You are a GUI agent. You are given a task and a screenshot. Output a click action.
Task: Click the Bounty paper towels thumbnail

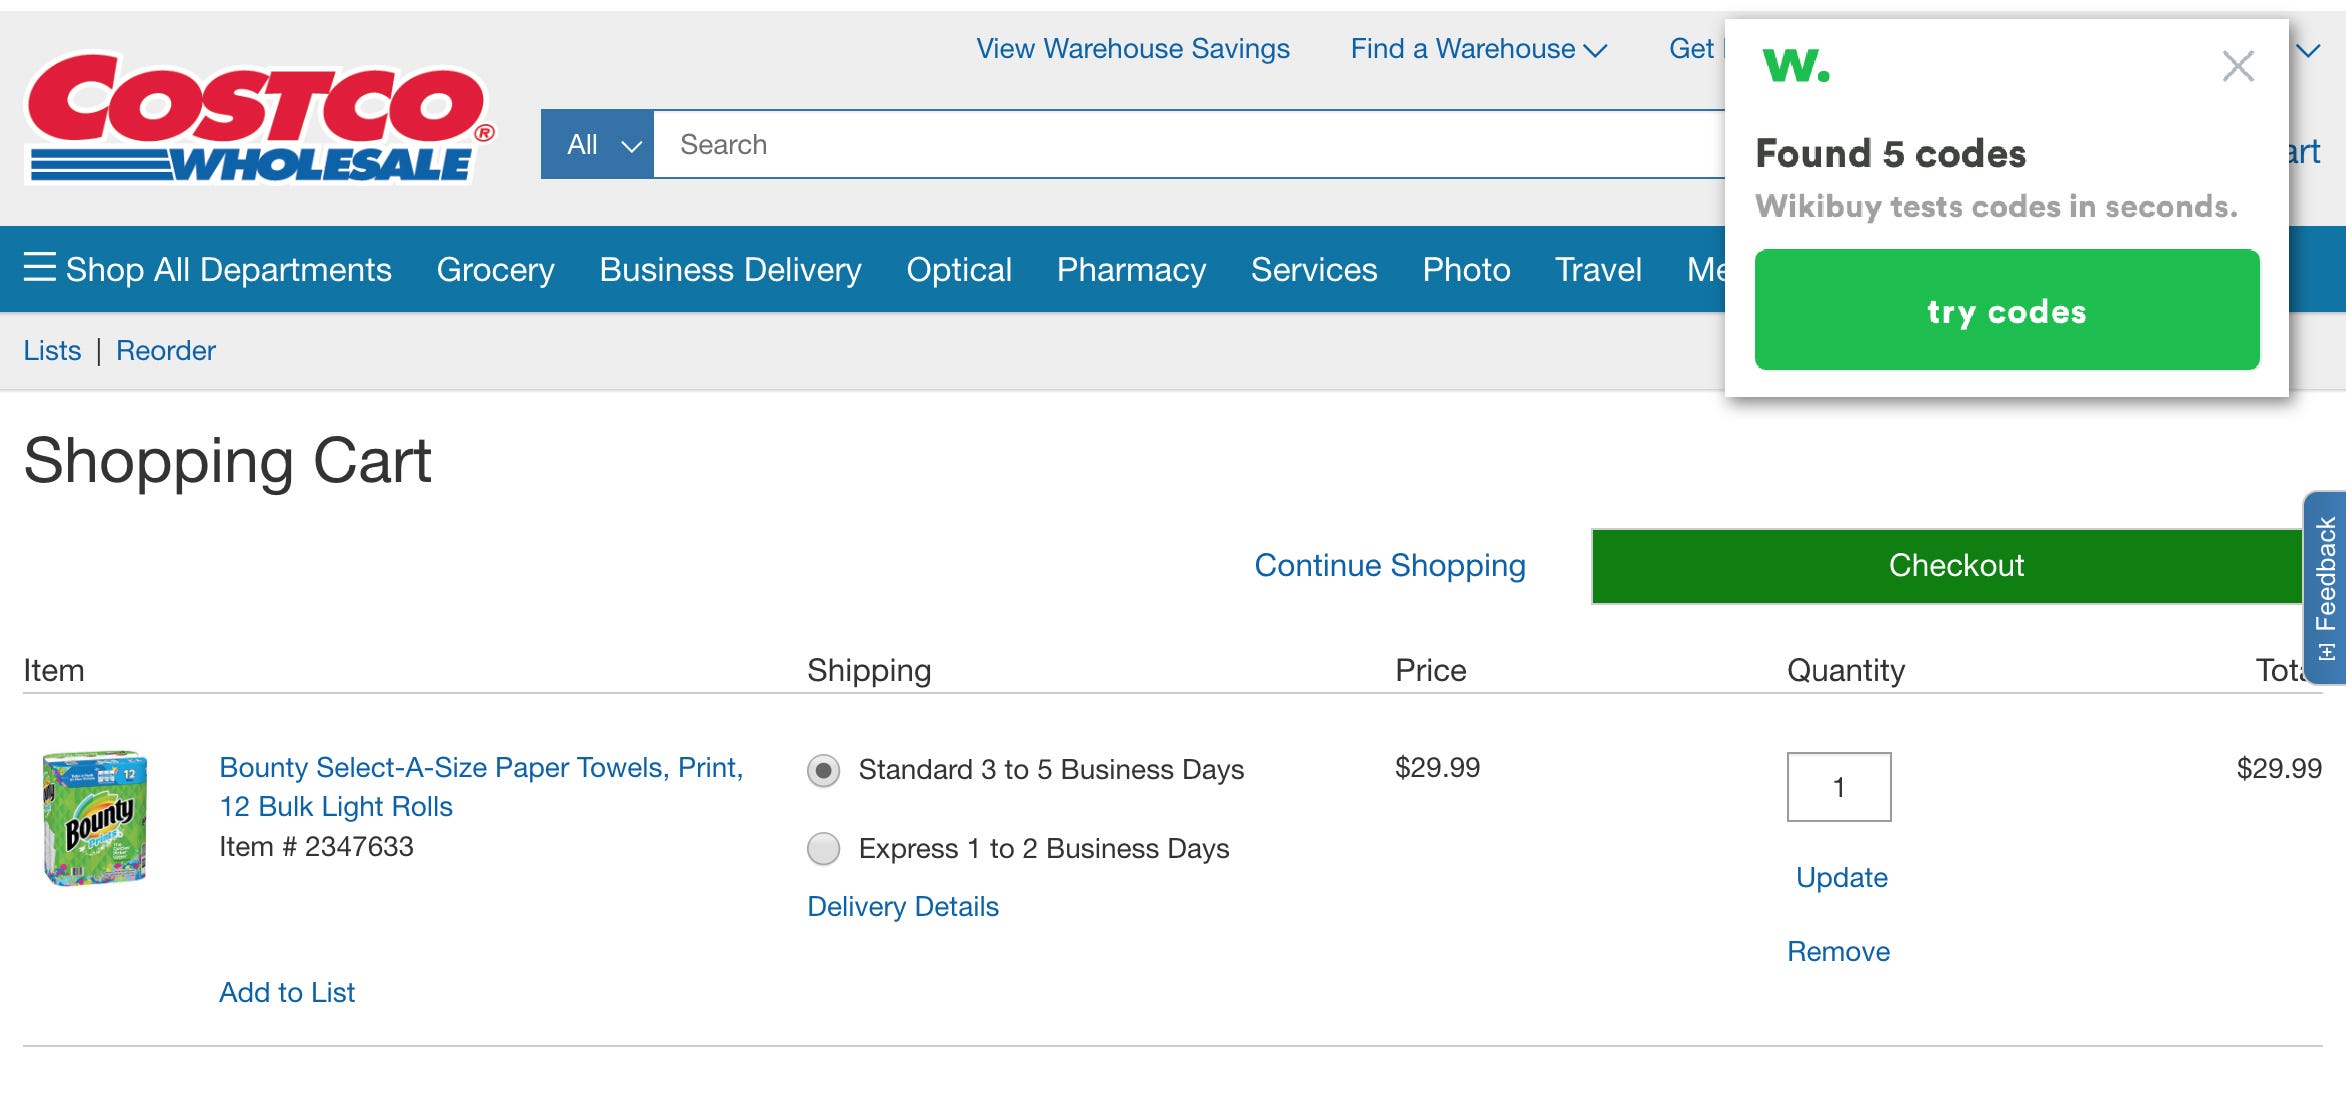[95, 817]
